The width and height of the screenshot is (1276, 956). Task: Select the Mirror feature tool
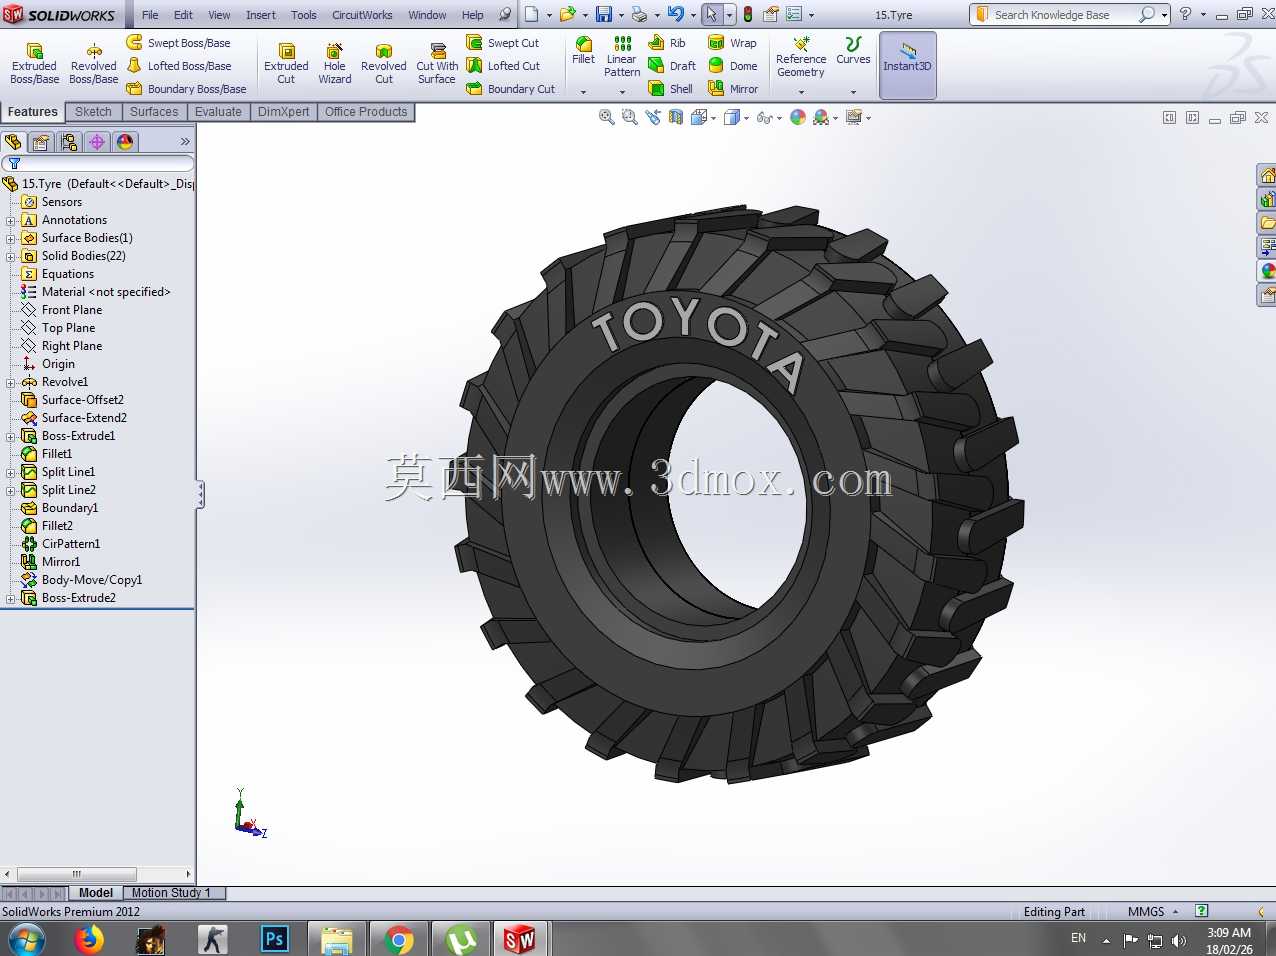tap(733, 89)
